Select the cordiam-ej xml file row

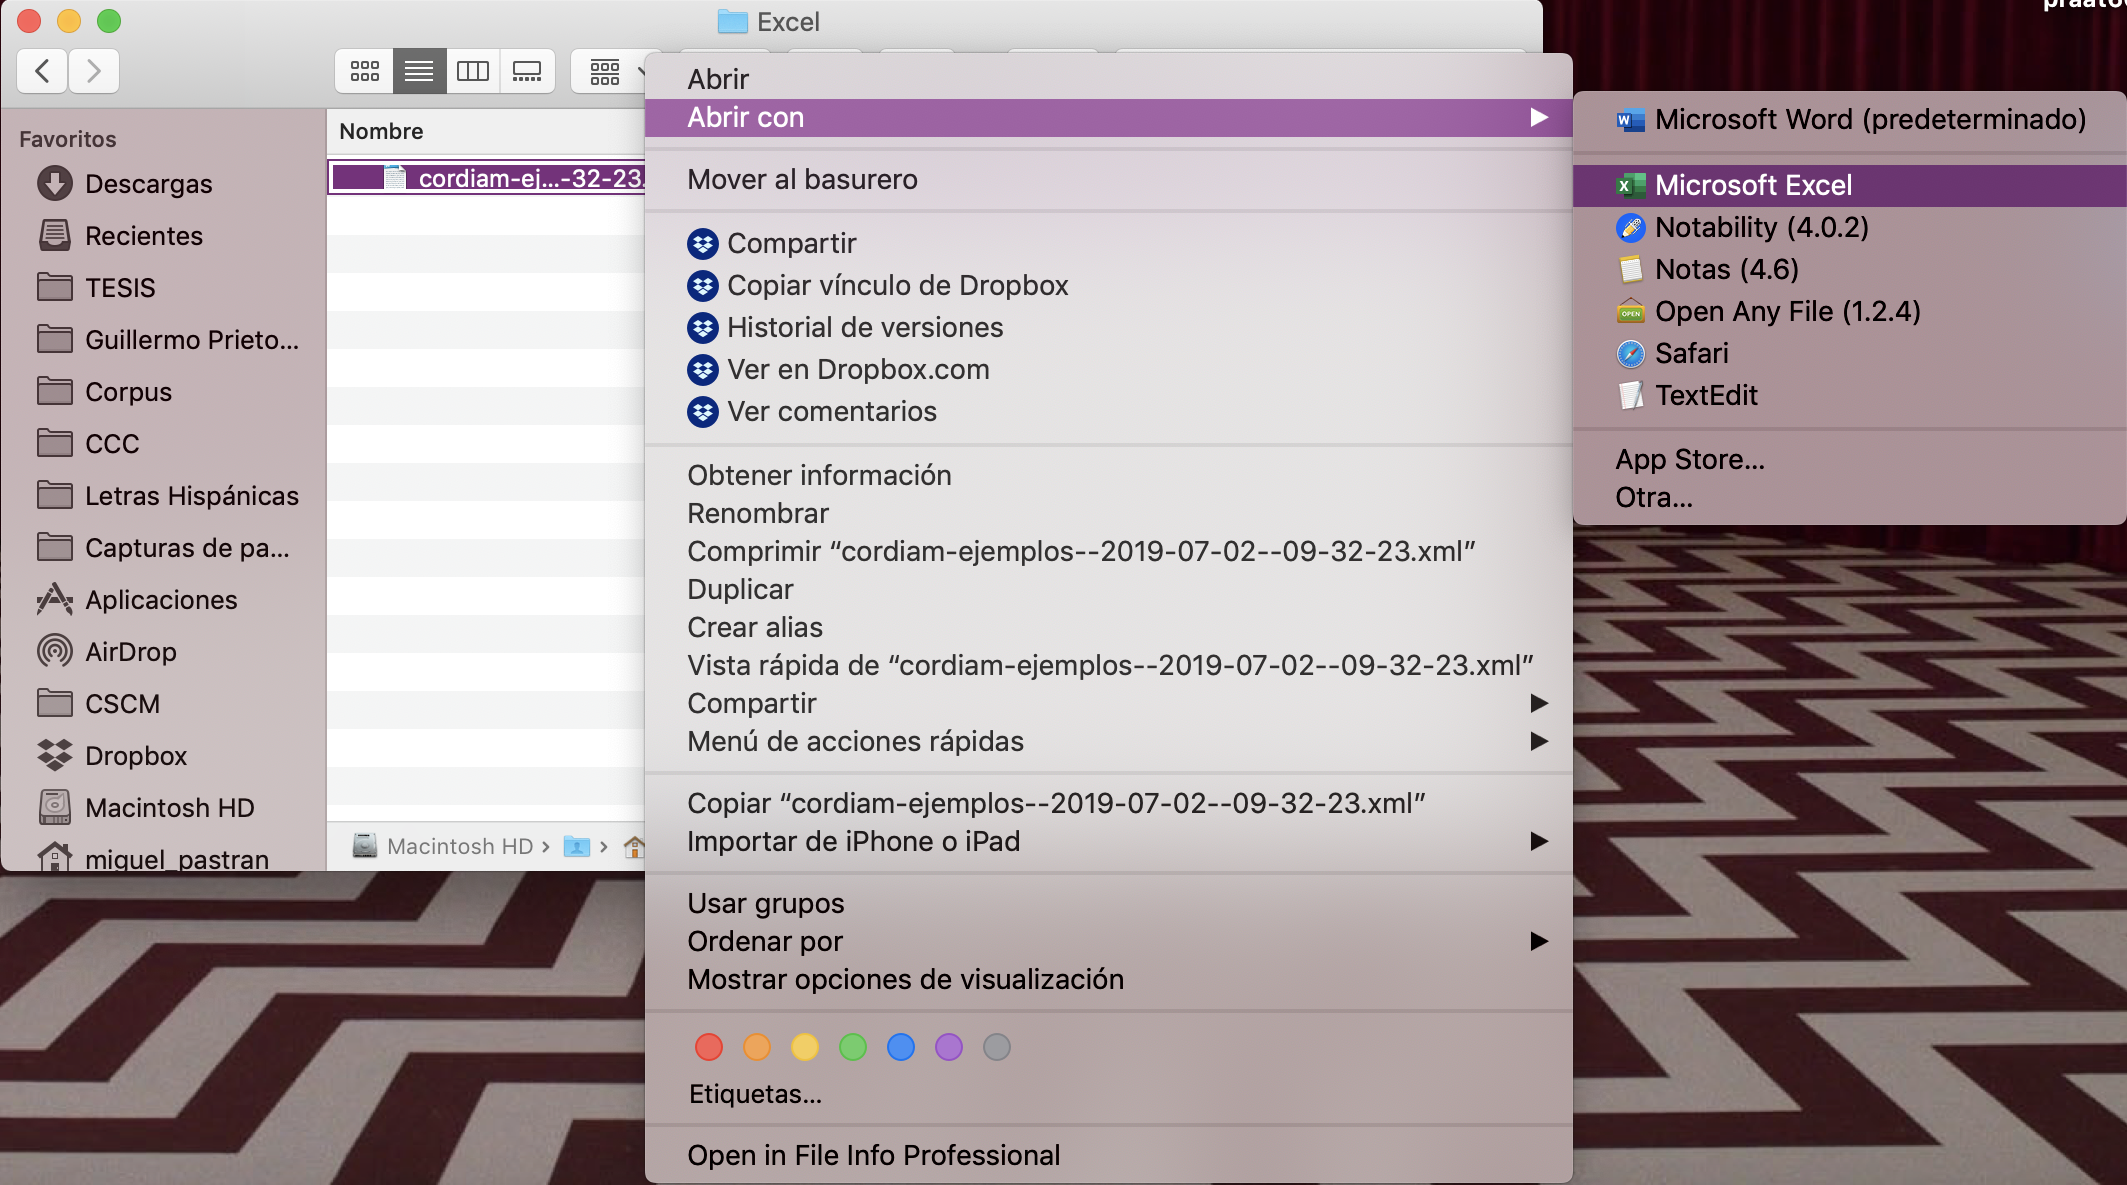tap(487, 178)
